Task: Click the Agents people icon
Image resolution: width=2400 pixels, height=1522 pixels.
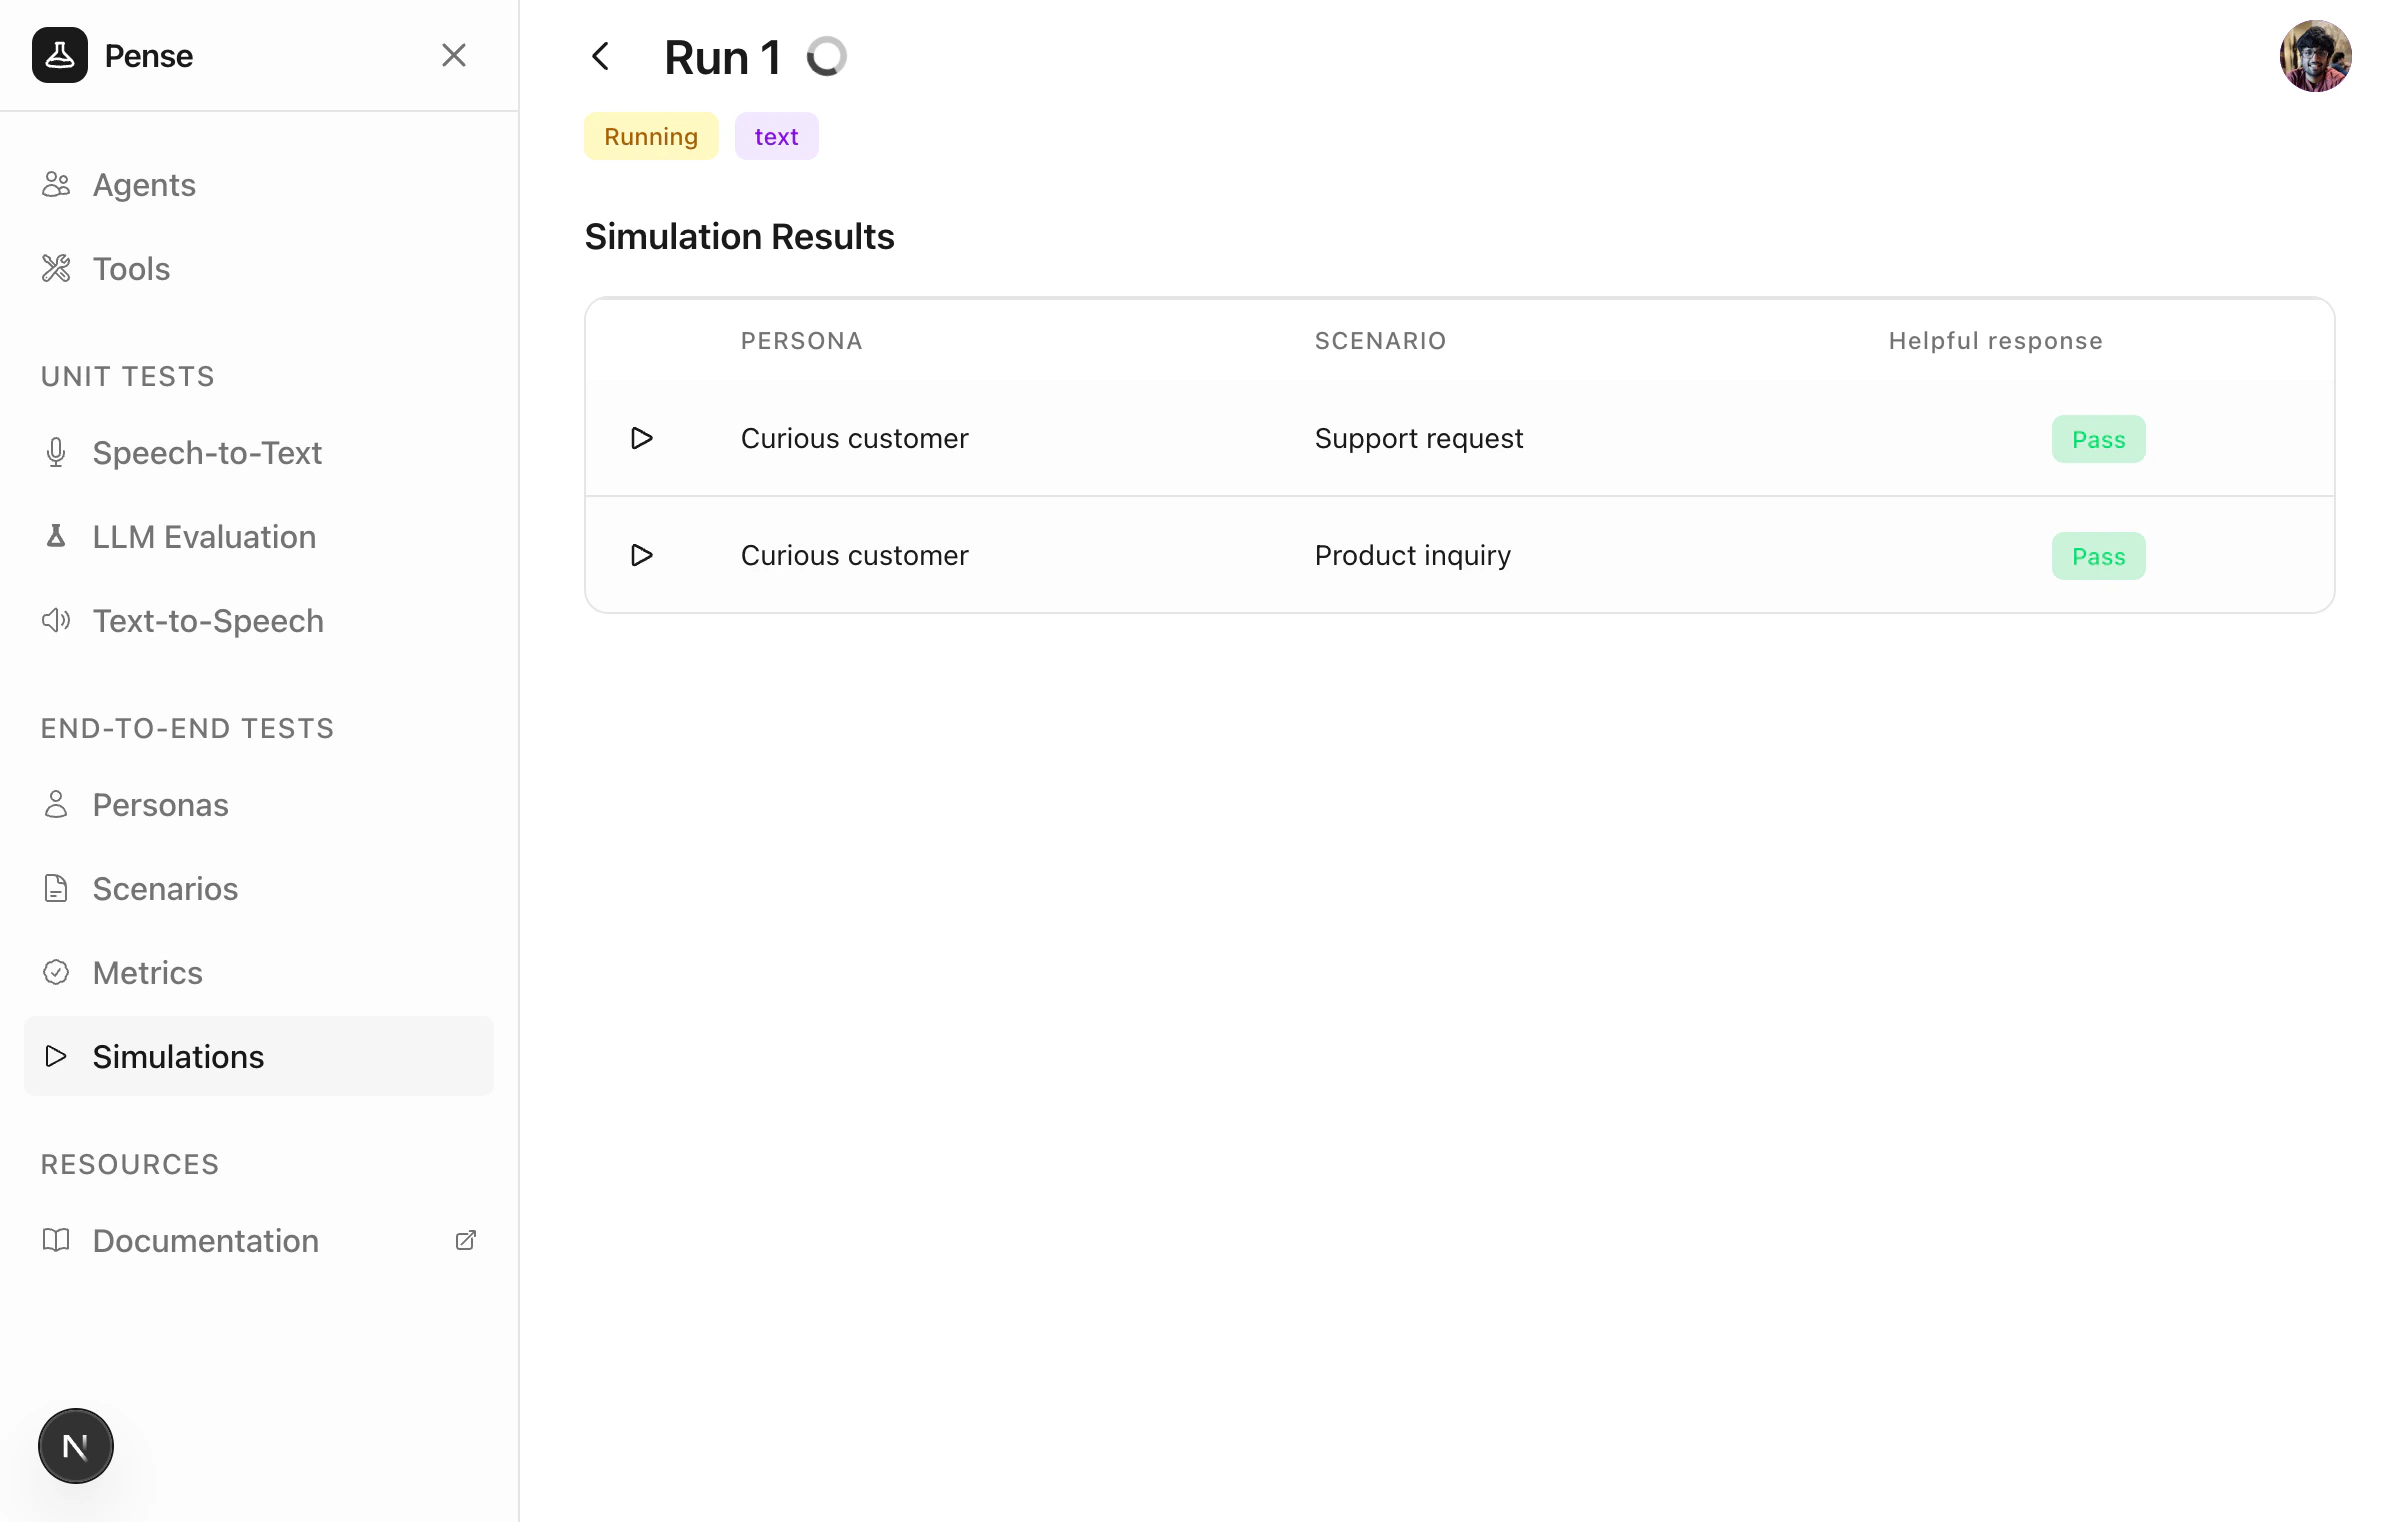Action: (56, 185)
